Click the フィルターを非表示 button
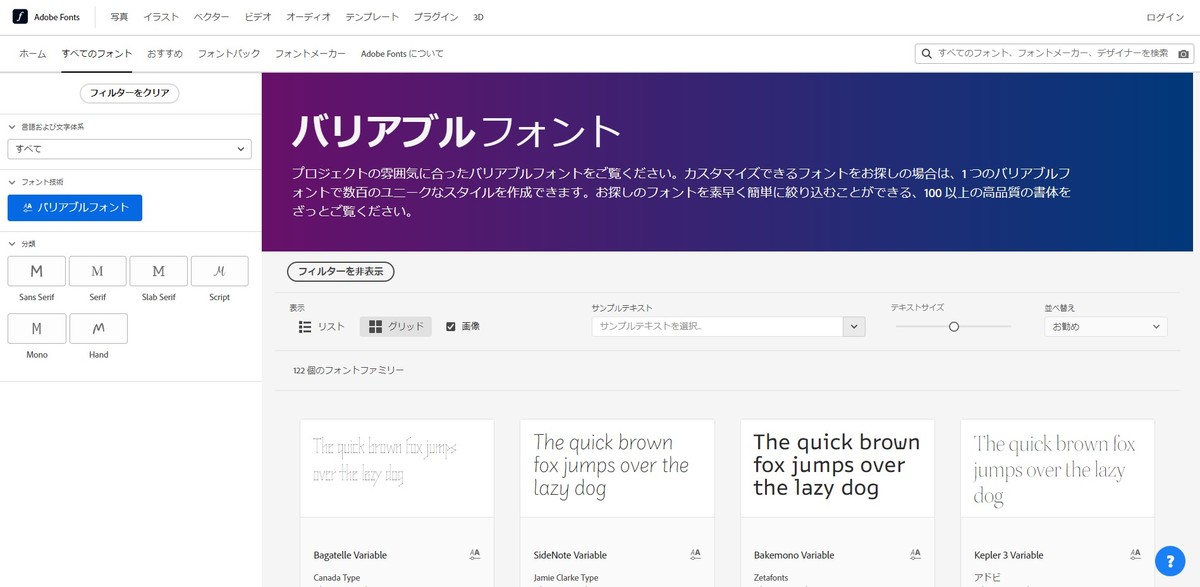The height and width of the screenshot is (587, 1200). 341,271
